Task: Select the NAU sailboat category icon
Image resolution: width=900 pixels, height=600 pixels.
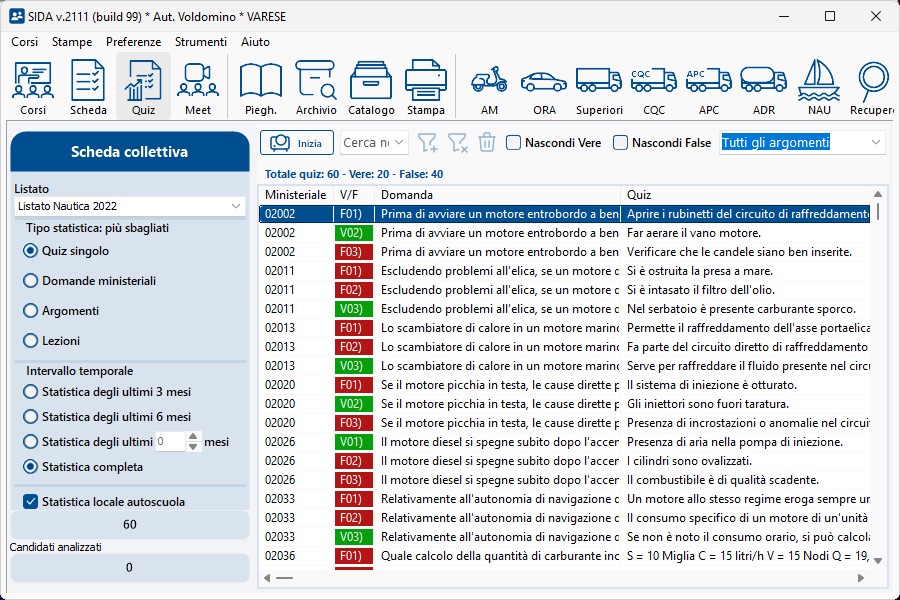Action: tap(819, 86)
